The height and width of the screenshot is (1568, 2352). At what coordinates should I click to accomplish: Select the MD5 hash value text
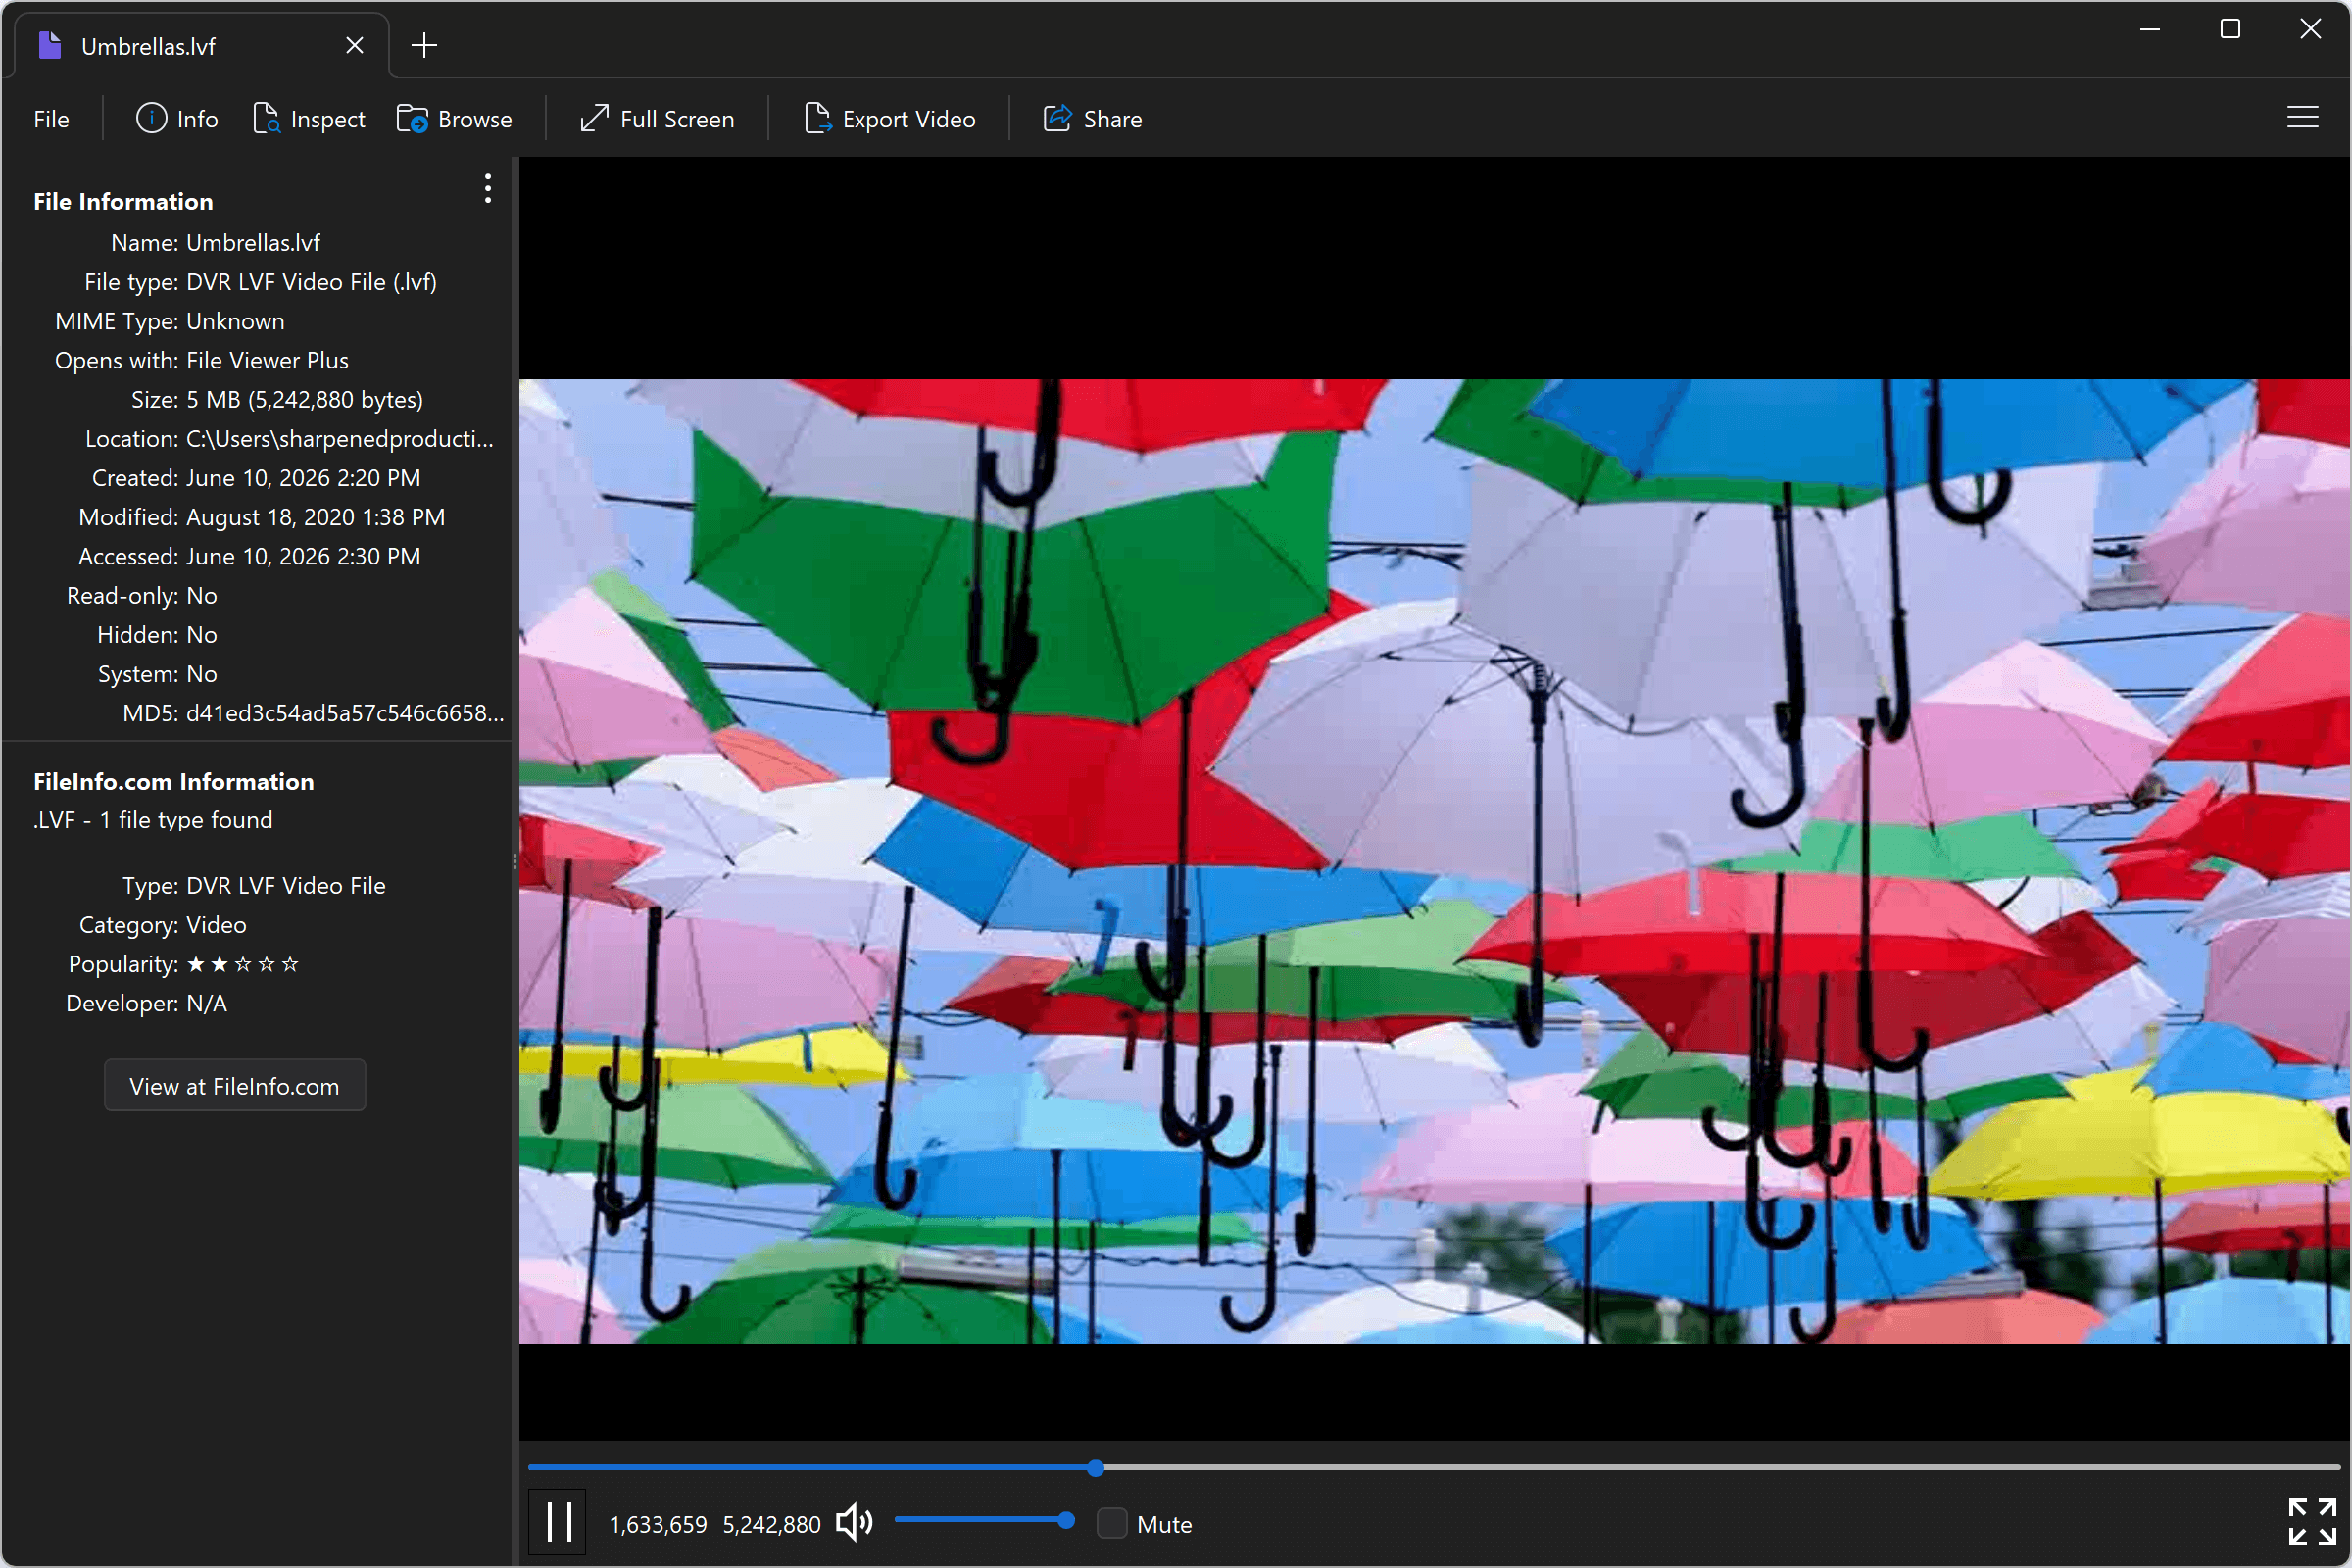345,713
